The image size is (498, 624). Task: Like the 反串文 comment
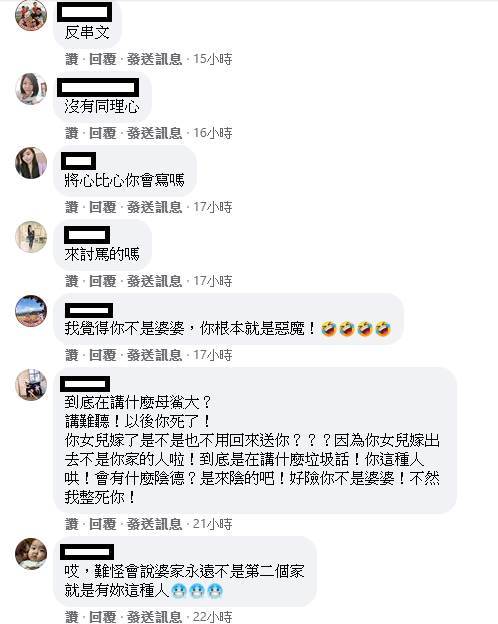tap(72, 59)
